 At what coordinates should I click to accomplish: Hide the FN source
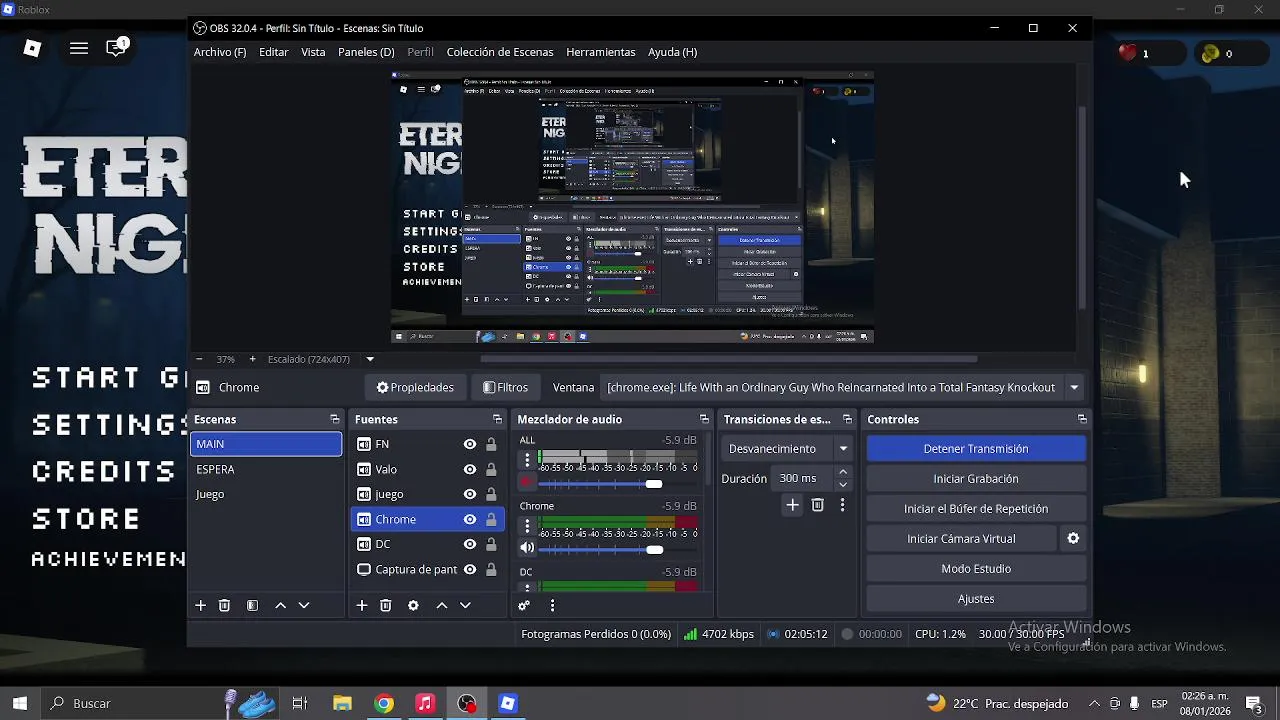(x=469, y=444)
